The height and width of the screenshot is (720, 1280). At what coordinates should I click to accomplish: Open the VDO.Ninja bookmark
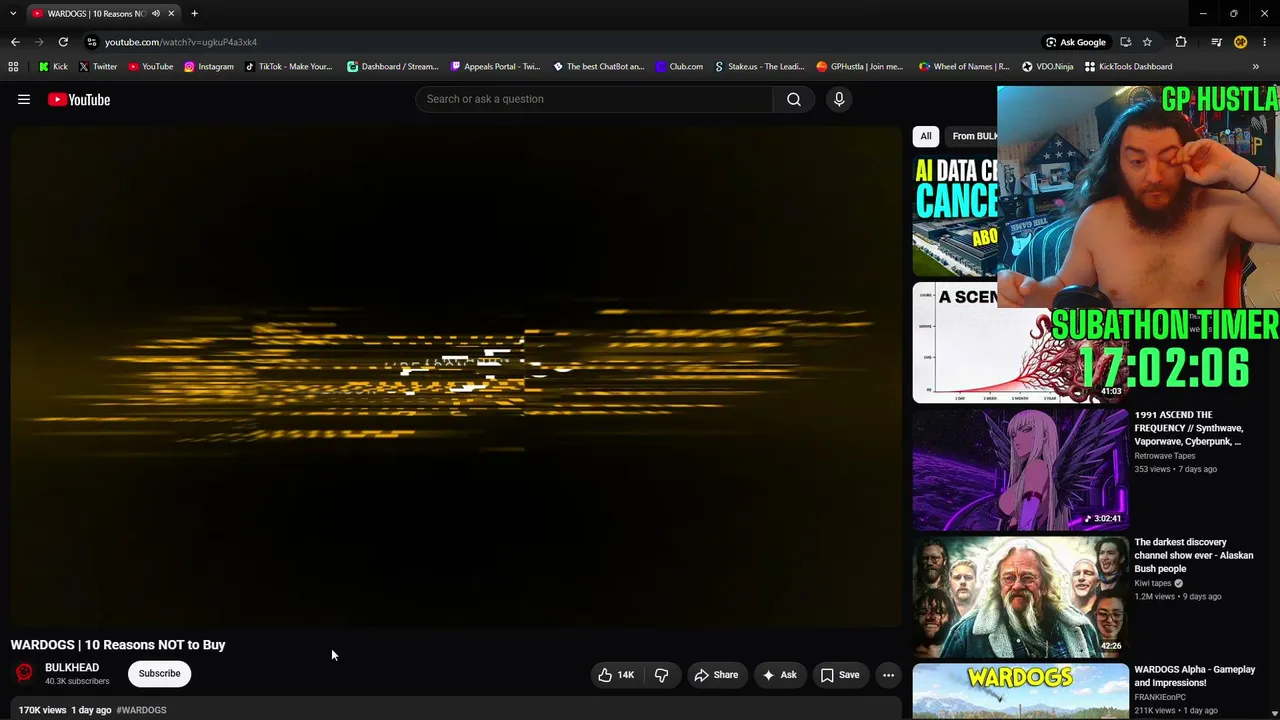pyautogui.click(x=1047, y=67)
